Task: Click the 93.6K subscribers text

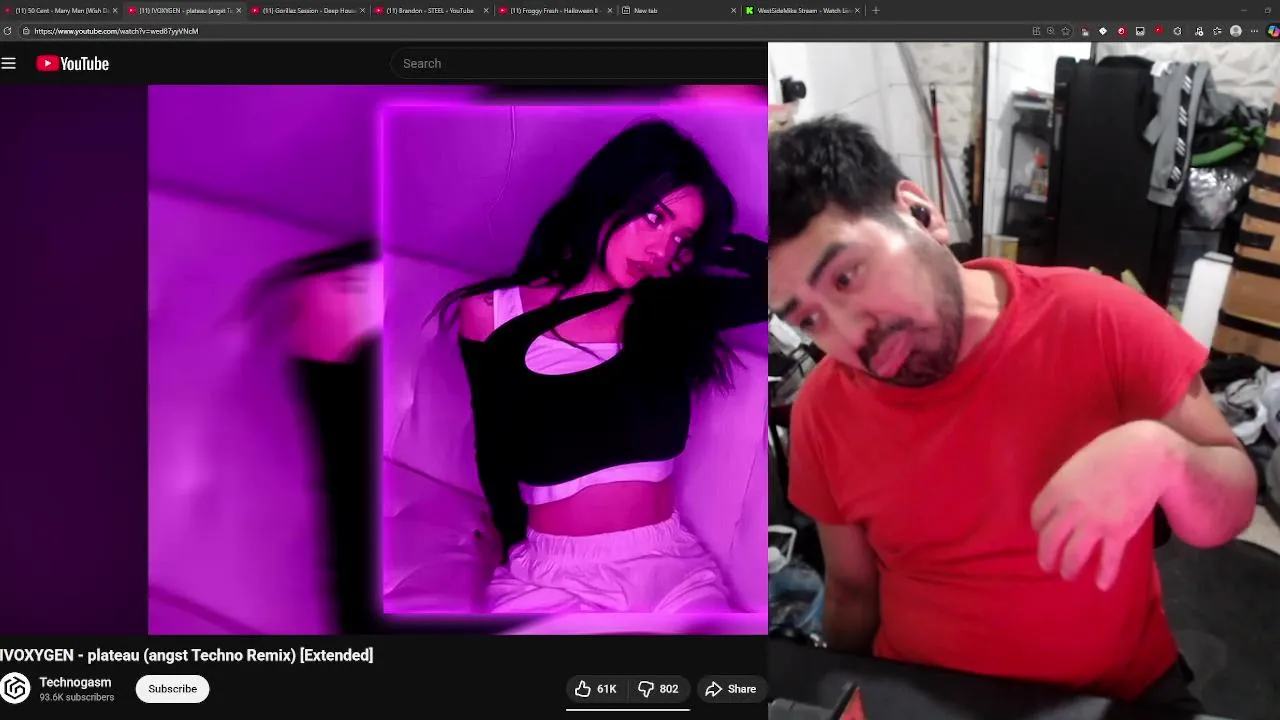Action: [77, 697]
